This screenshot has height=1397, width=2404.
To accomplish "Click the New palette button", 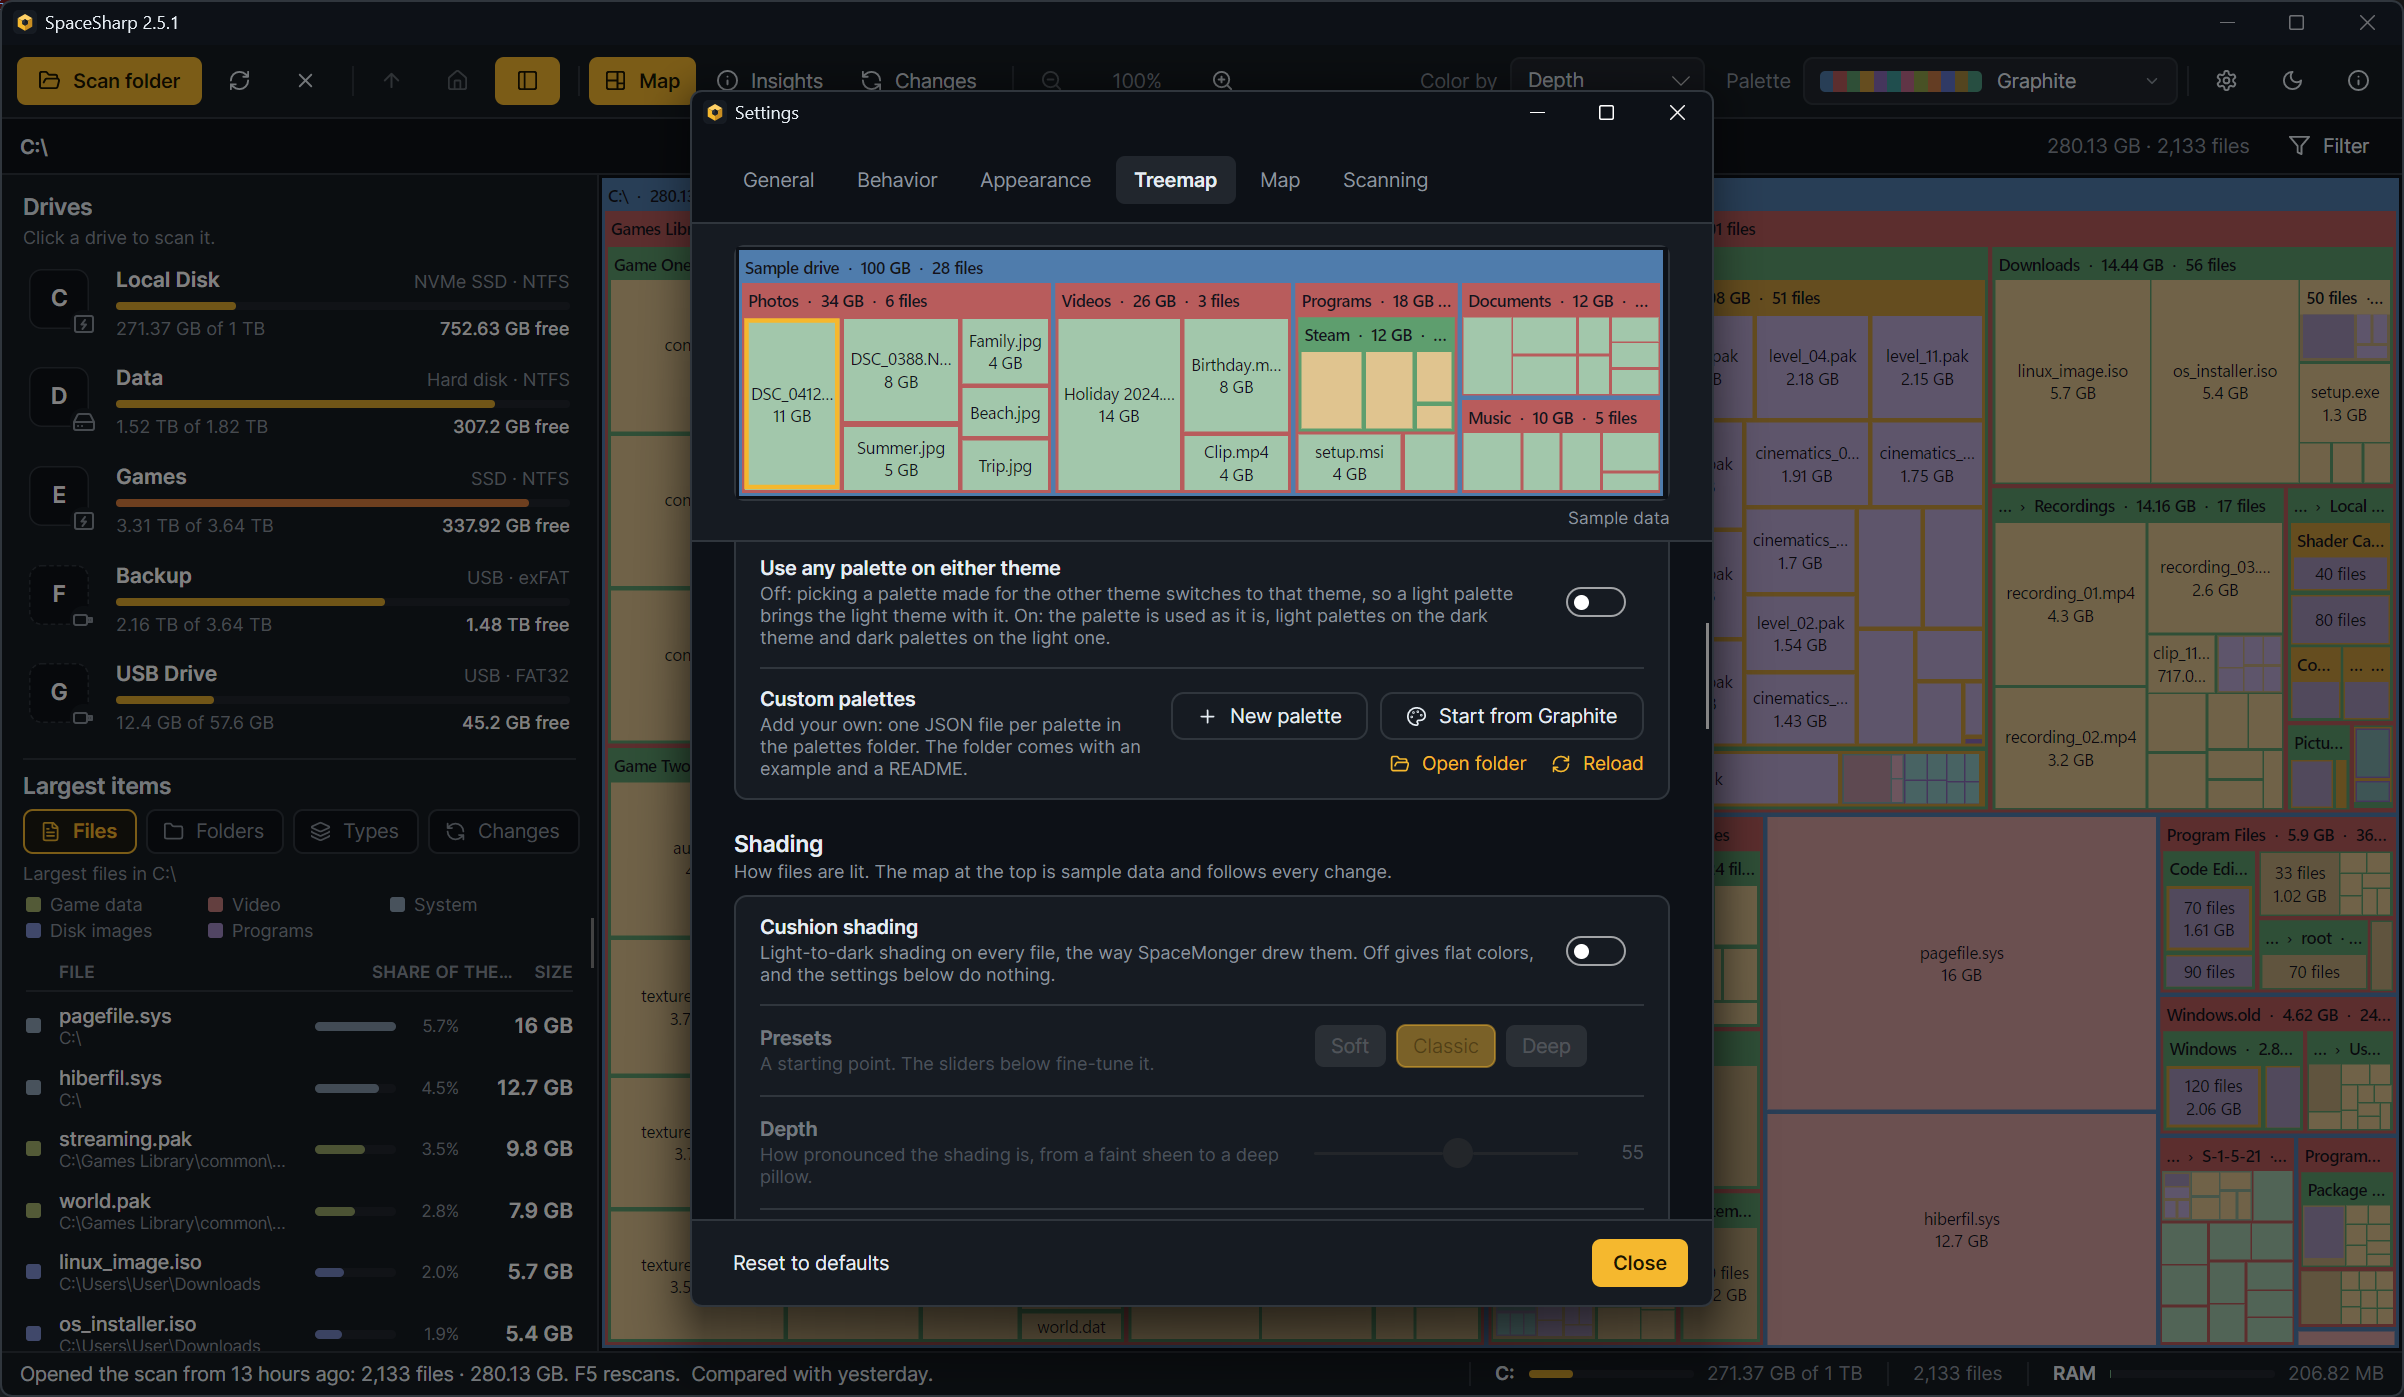I will pyautogui.click(x=1269, y=716).
